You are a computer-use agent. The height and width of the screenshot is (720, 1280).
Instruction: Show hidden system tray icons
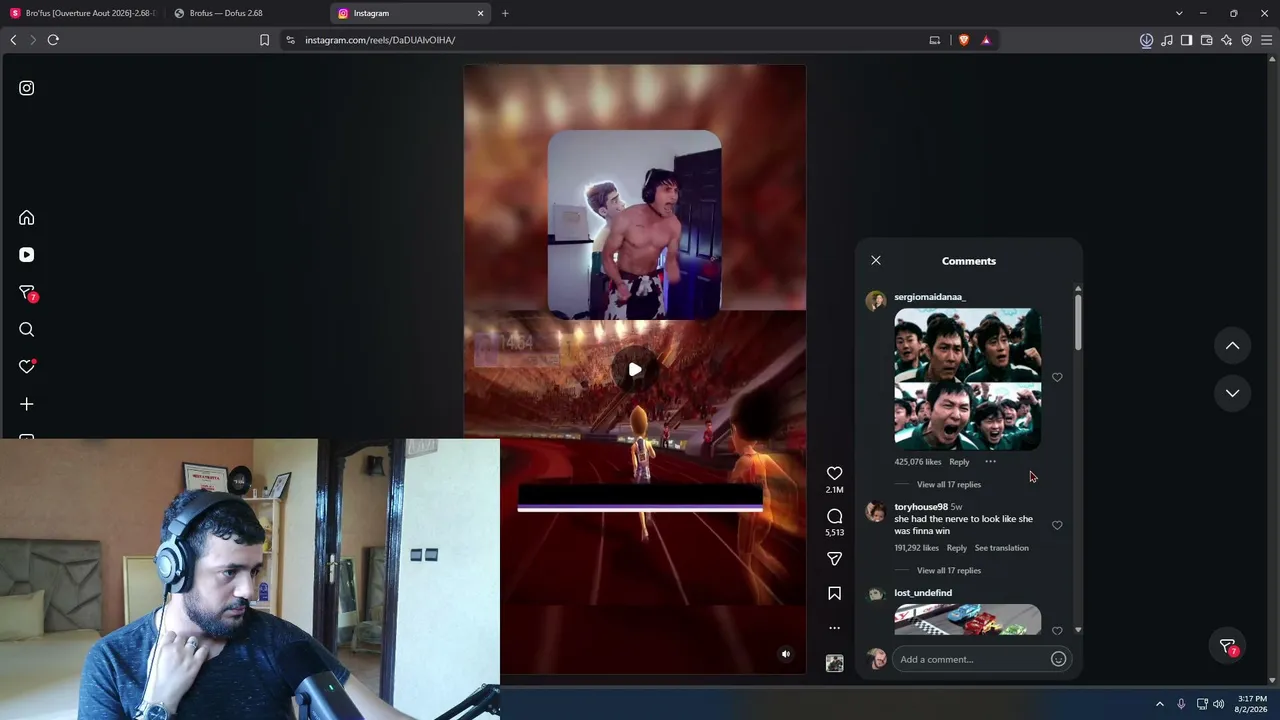click(1160, 704)
